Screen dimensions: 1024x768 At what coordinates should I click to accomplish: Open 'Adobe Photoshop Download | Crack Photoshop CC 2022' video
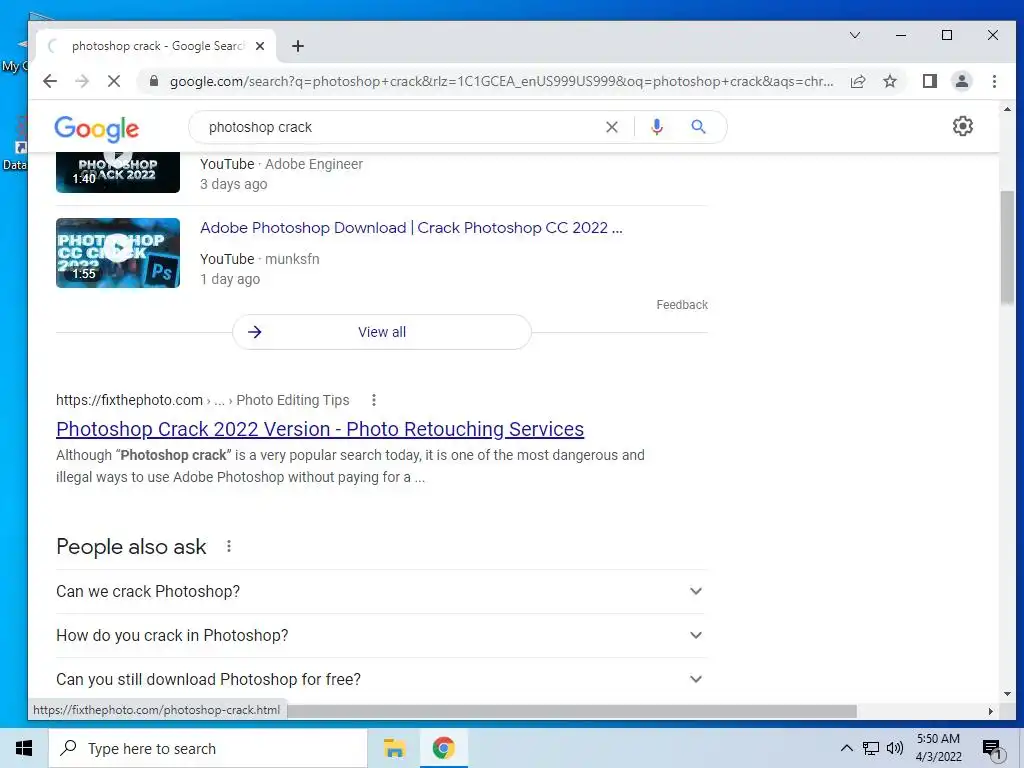pyautogui.click(x=411, y=228)
